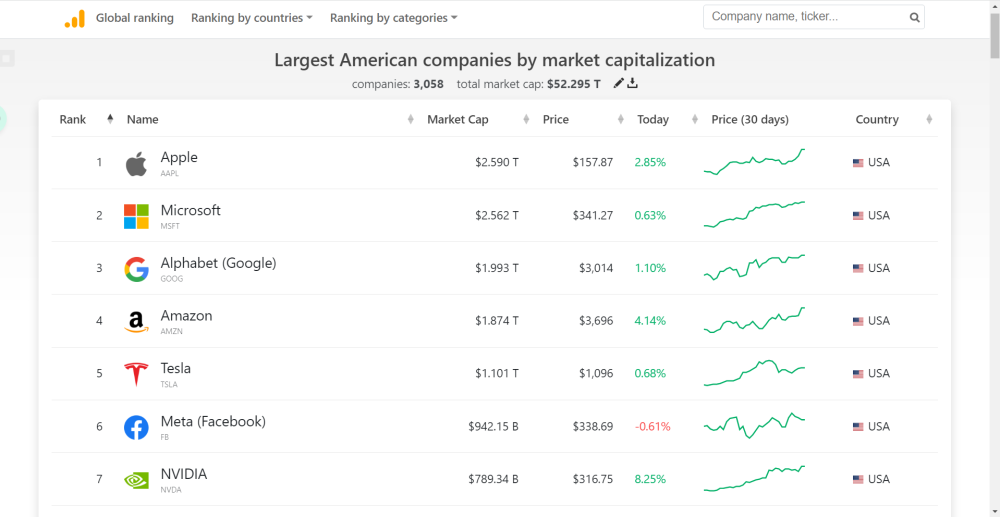Click the pencil edit icon near total market cap
This screenshot has height=517, width=1000.
click(x=618, y=83)
